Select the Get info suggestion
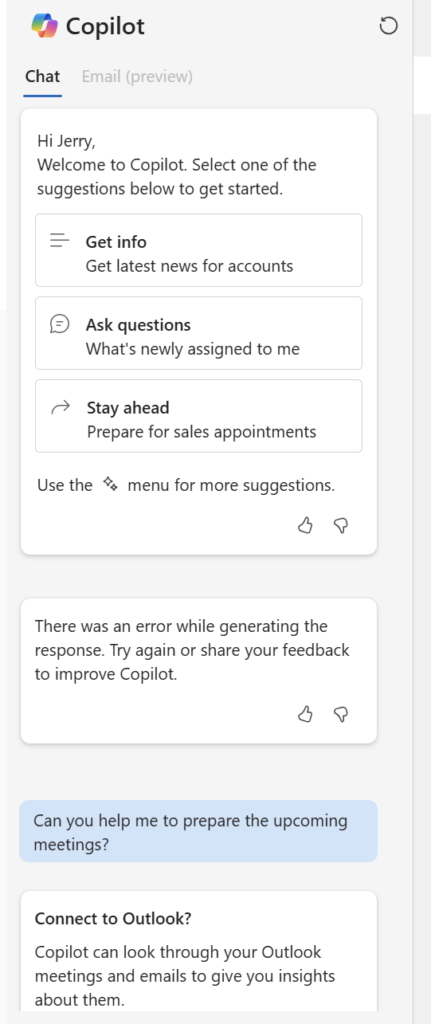The width and height of the screenshot is (431, 1024). (199, 250)
